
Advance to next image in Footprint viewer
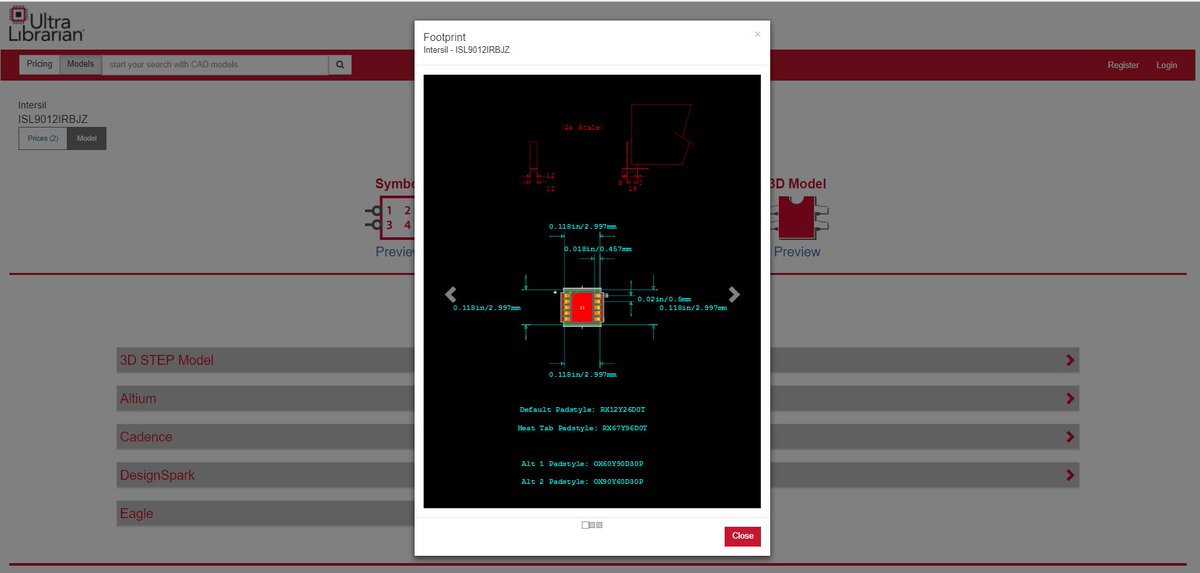734,294
